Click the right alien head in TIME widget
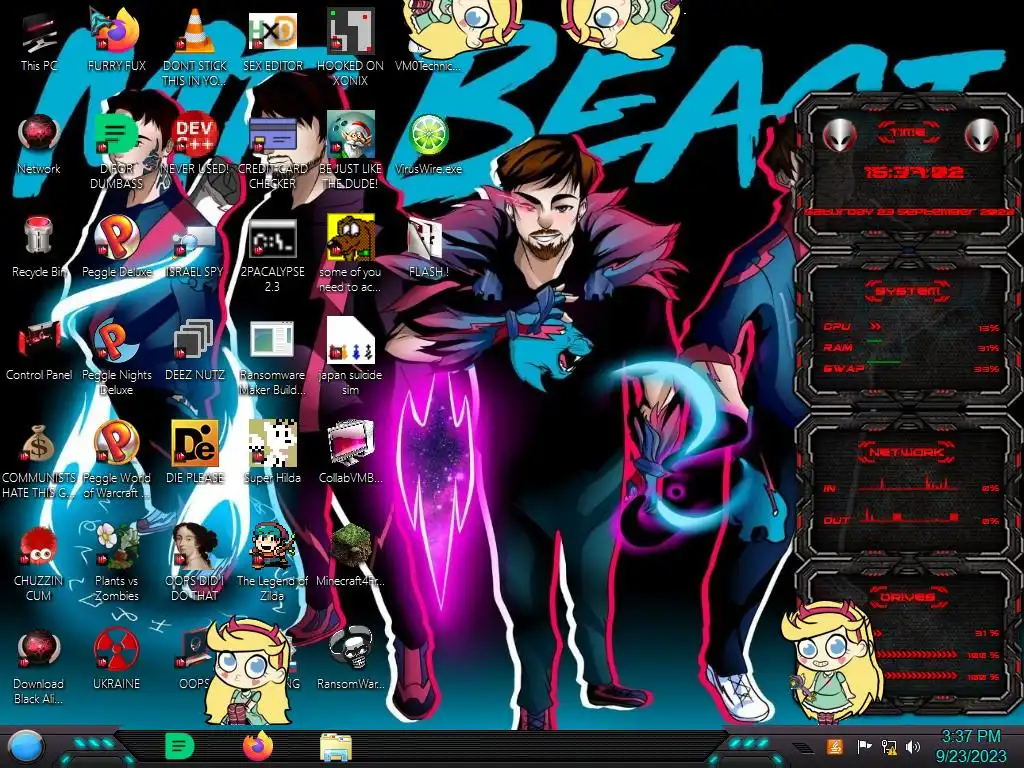Screen dimensions: 1024x768 [x=981, y=136]
